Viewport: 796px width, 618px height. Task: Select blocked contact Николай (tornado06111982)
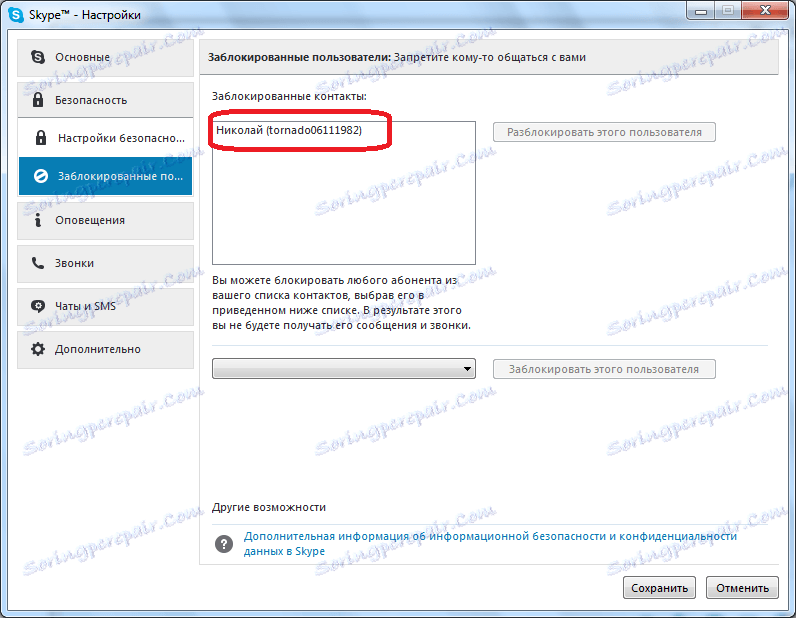[289, 130]
